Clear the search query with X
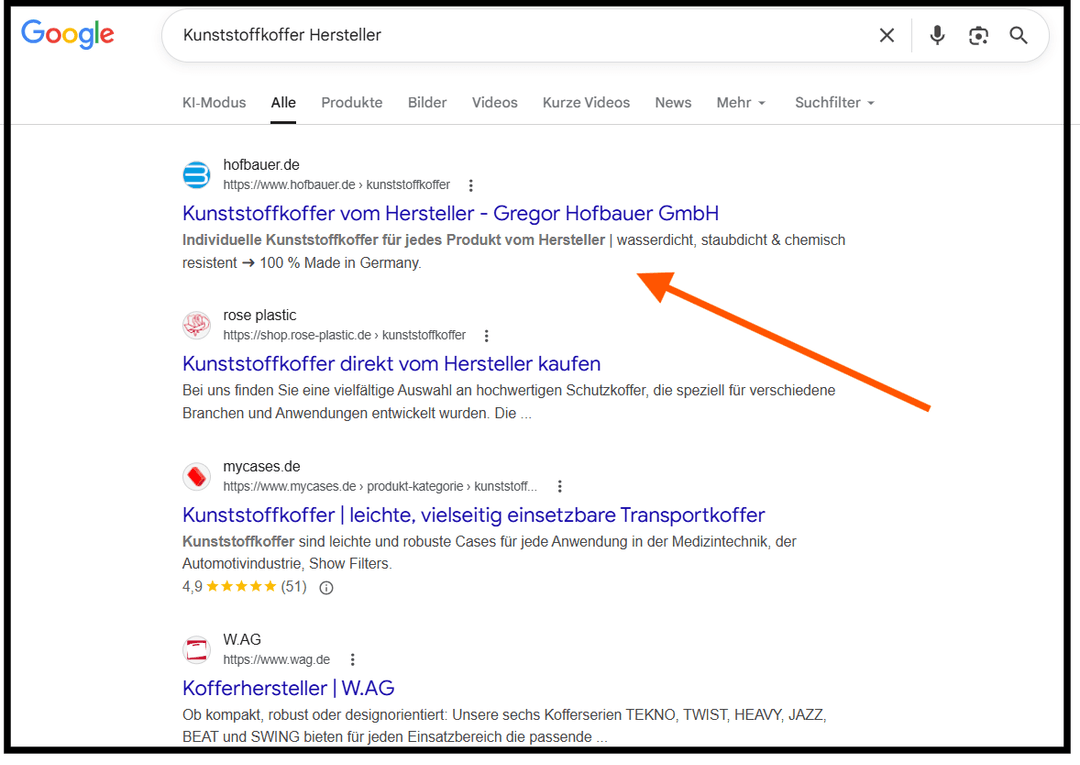Viewport: 1080px width, 765px height. pyautogui.click(x=886, y=35)
